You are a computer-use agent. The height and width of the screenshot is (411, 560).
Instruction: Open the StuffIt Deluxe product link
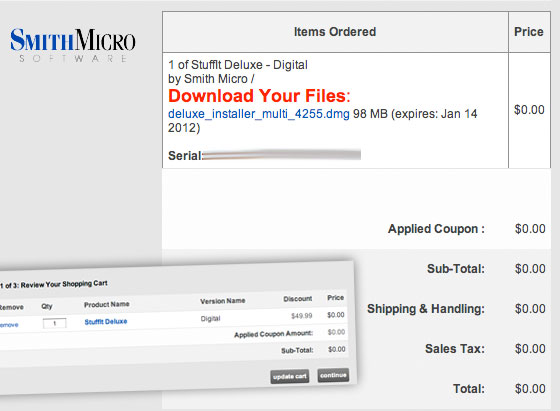106,321
